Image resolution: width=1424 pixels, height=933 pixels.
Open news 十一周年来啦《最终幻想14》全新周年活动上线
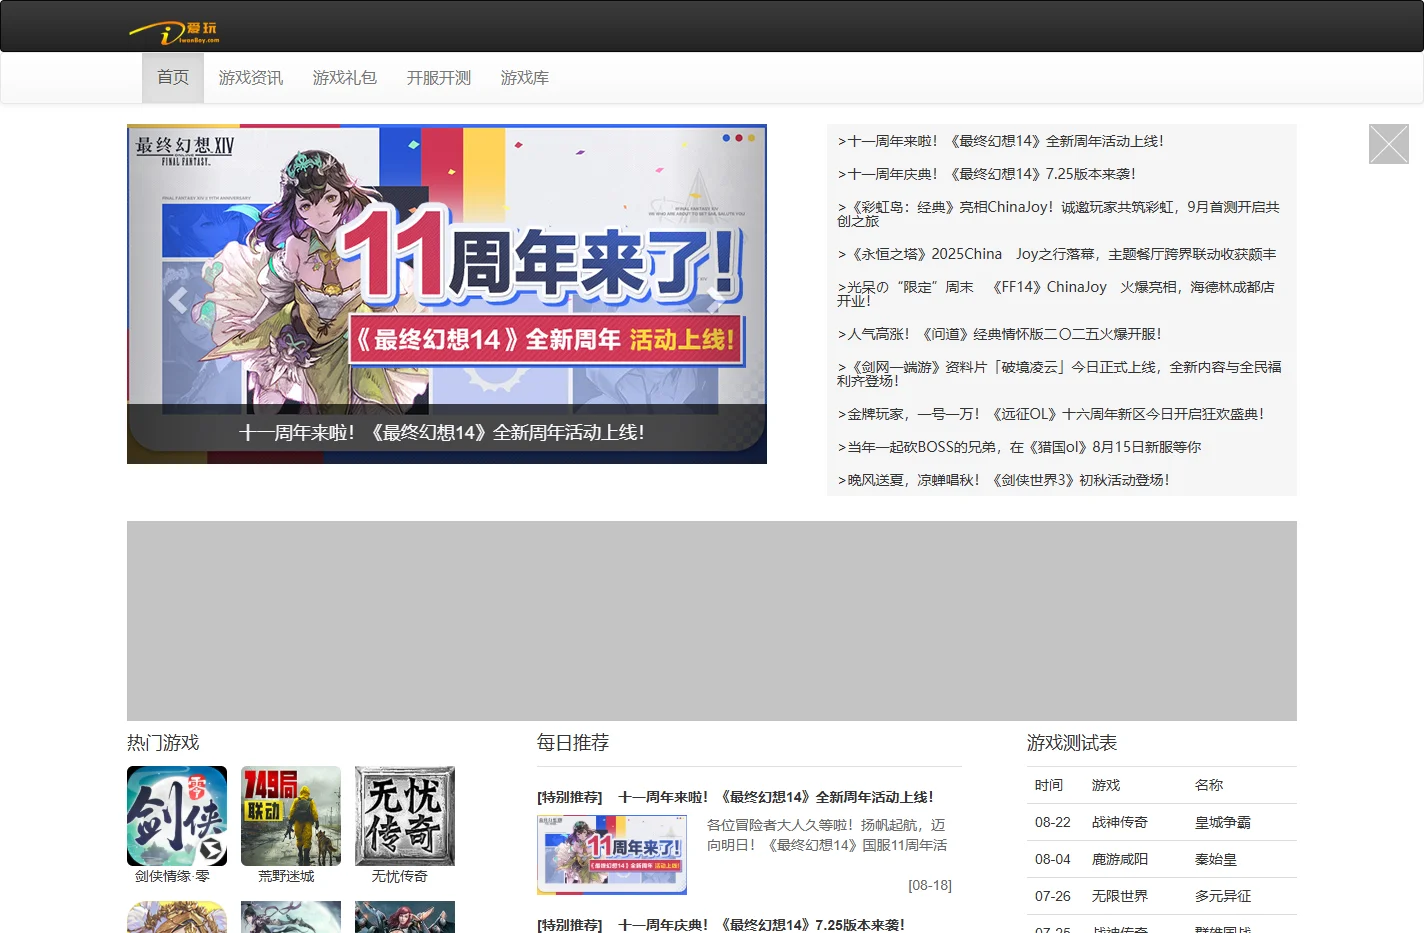1001,141
